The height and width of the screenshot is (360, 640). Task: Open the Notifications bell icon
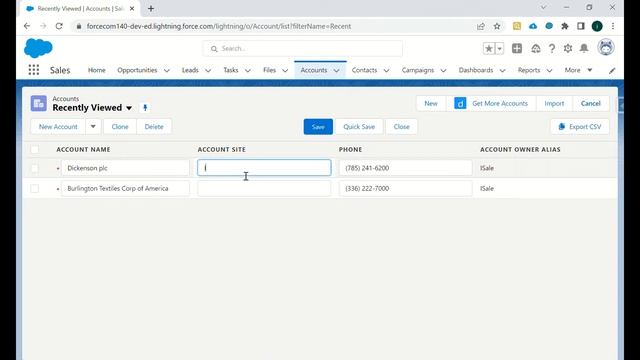coord(584,48)
